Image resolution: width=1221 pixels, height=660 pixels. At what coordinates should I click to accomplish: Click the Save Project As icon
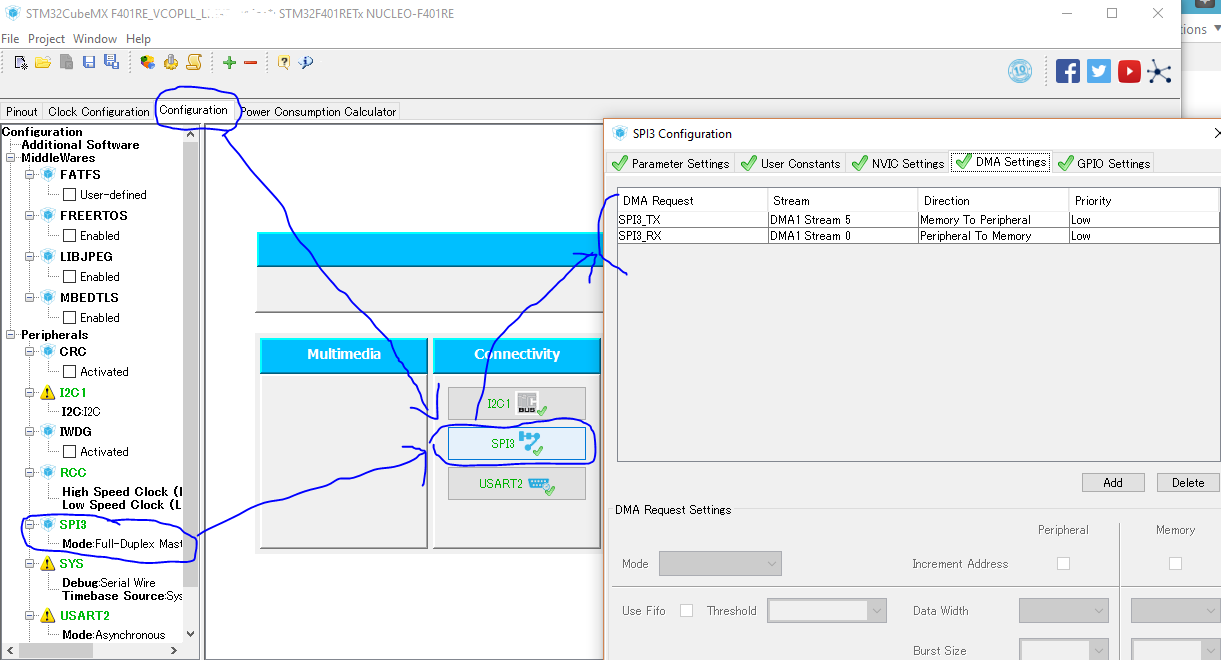(x=111, y=62)
